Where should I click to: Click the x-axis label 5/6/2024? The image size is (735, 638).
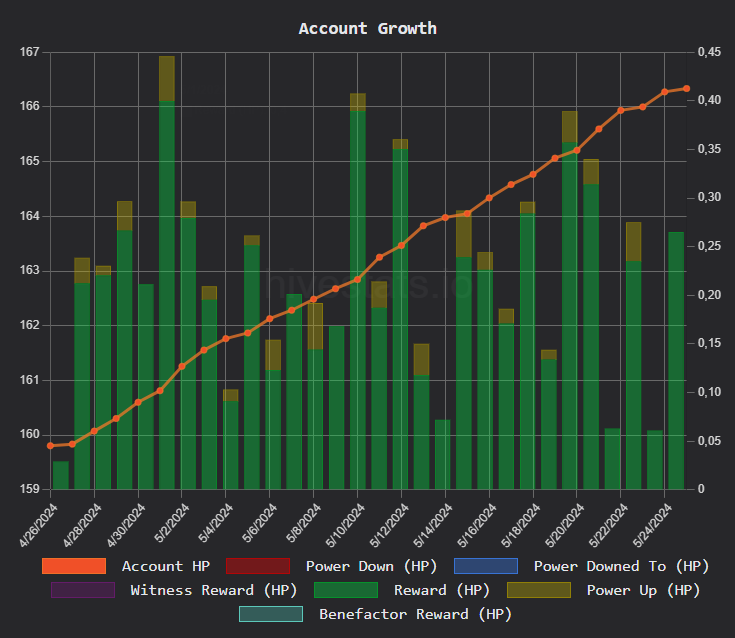259,523
